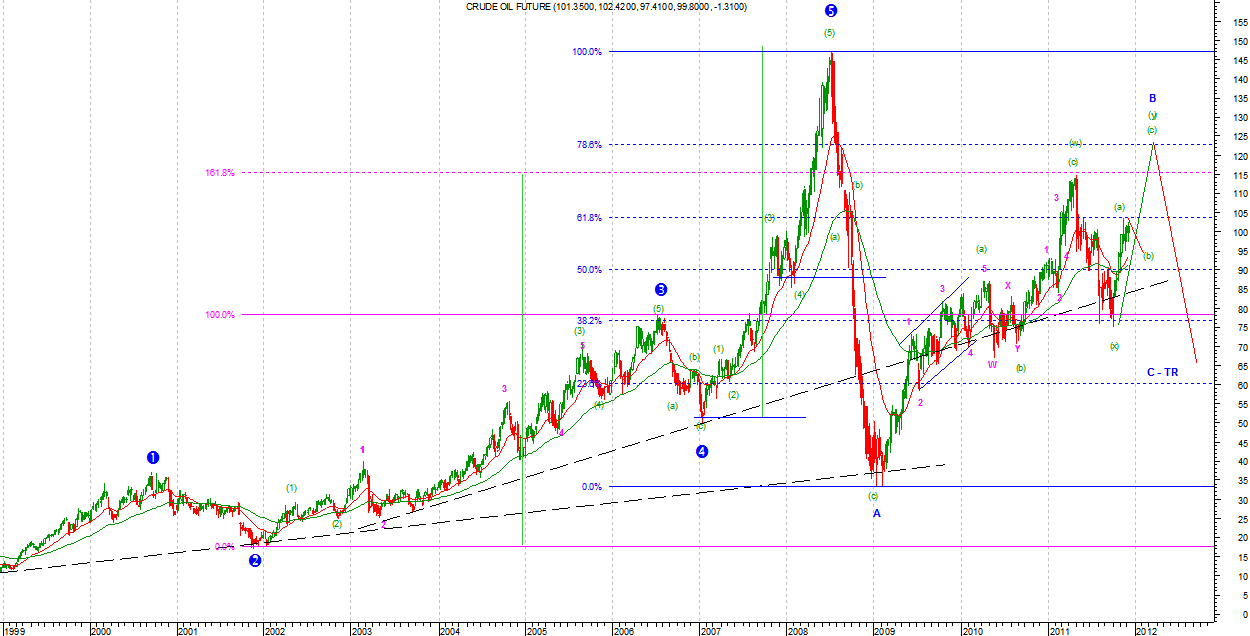The width and height of the screenshot is (1250, 636).
Task: Click the blue circled wave 1 marker
Action: [153, 457]
